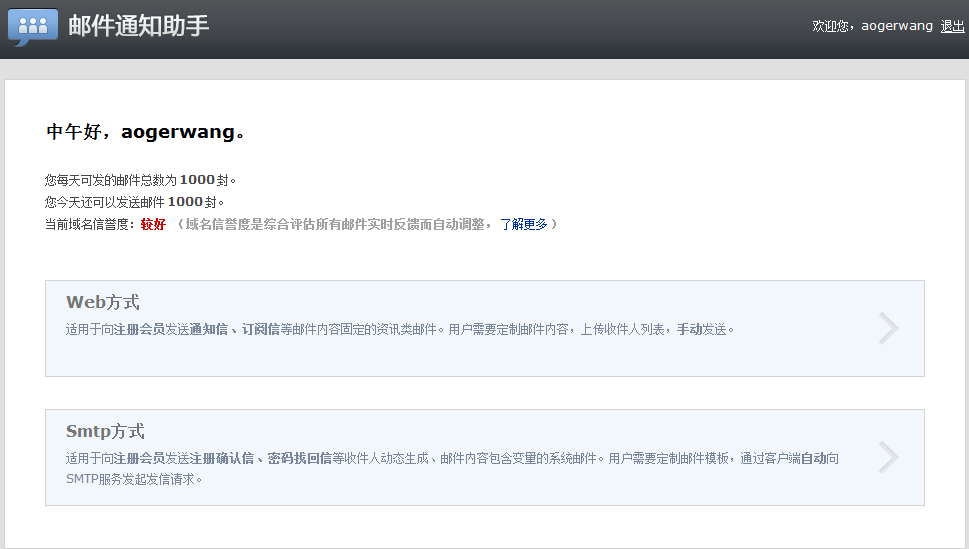The height and width of the screenshot is (549, 969).
Task: Click the 欢迎您 text in header
Action: [835, 26]
